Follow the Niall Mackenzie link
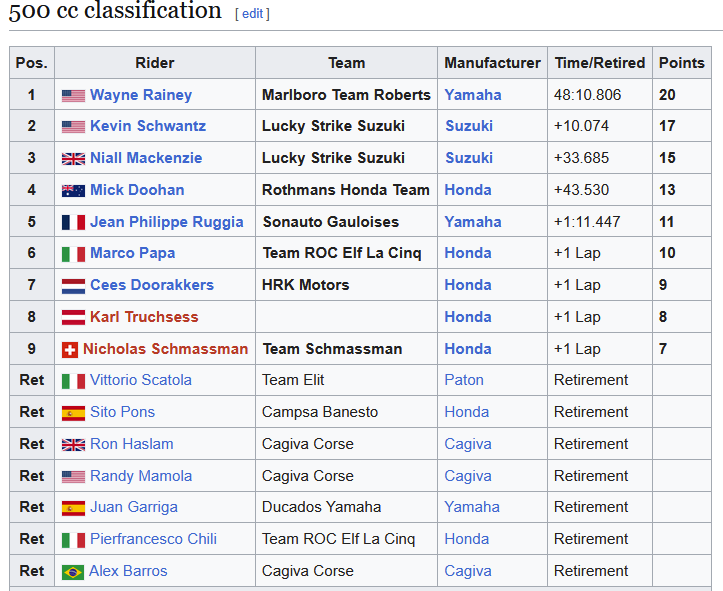The width and height of the screenshot is (723, 591). [146, 158]
